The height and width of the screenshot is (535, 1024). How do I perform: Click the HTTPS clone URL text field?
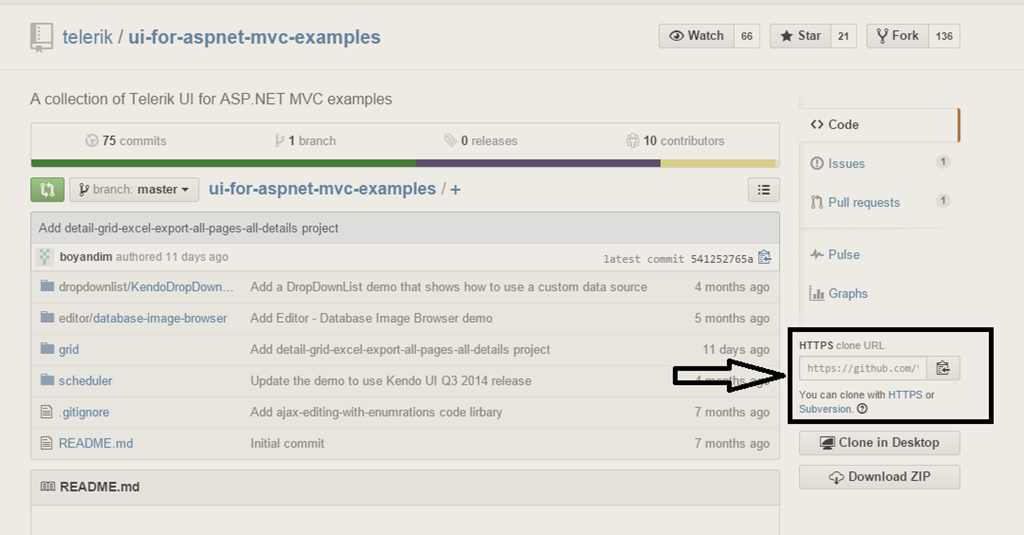(x=863, y=368)
